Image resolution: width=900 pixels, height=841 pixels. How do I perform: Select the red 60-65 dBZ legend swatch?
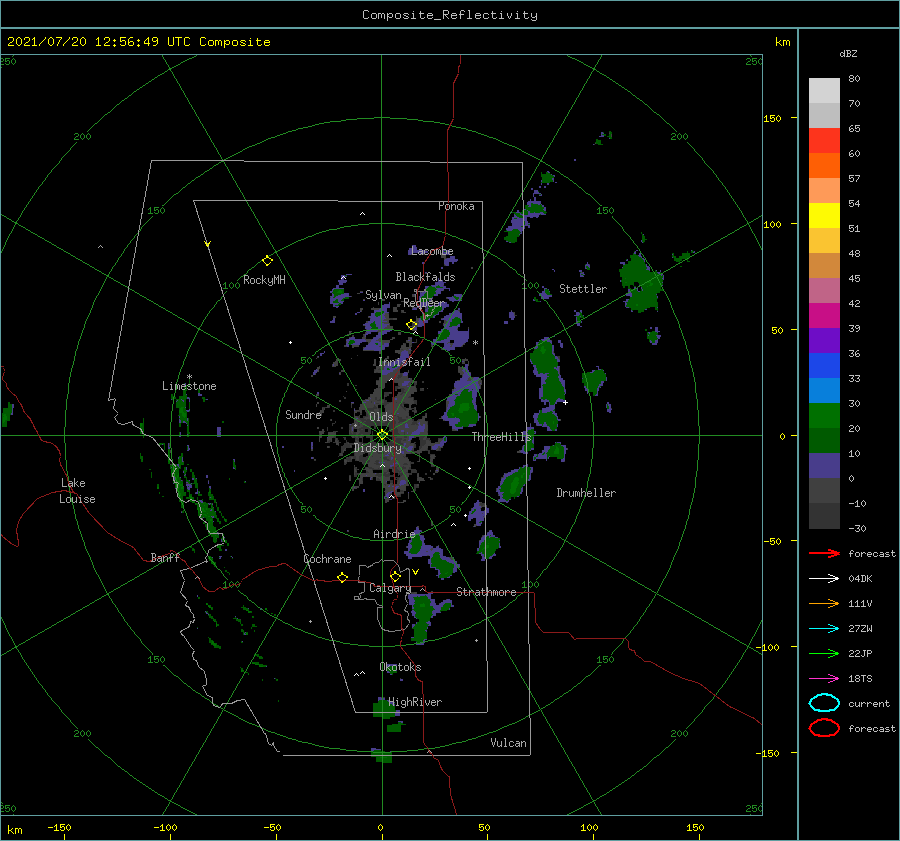pos(824,141)
